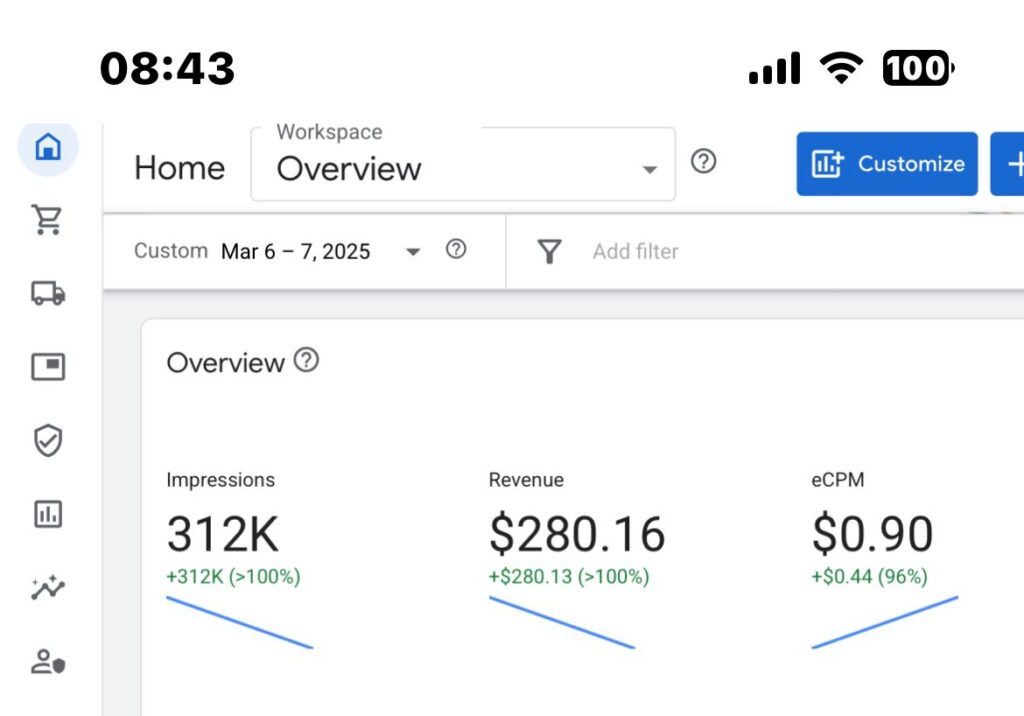Open the shield checkmark protections icon
The image size is (1024, 716).
coord(48,440)
